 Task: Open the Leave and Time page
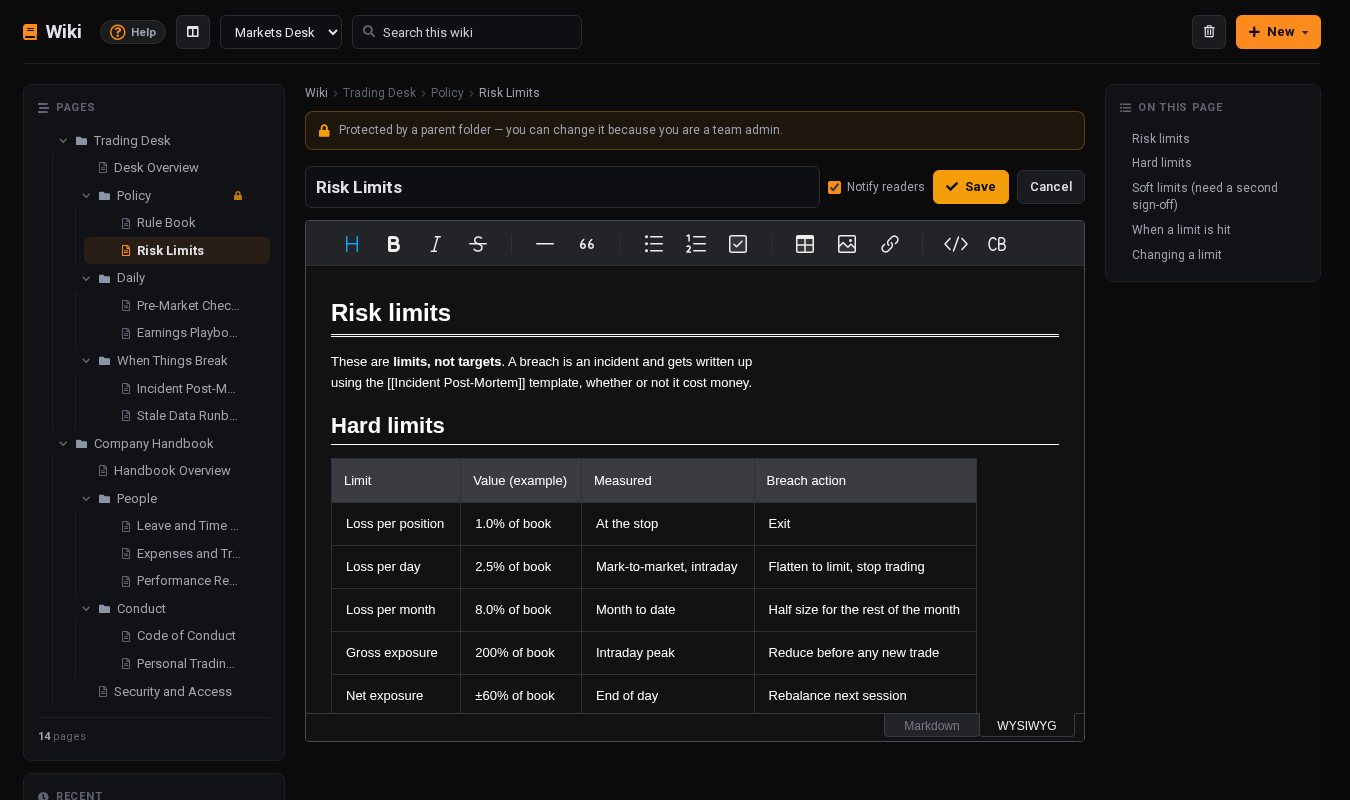(x=188, y=526)
